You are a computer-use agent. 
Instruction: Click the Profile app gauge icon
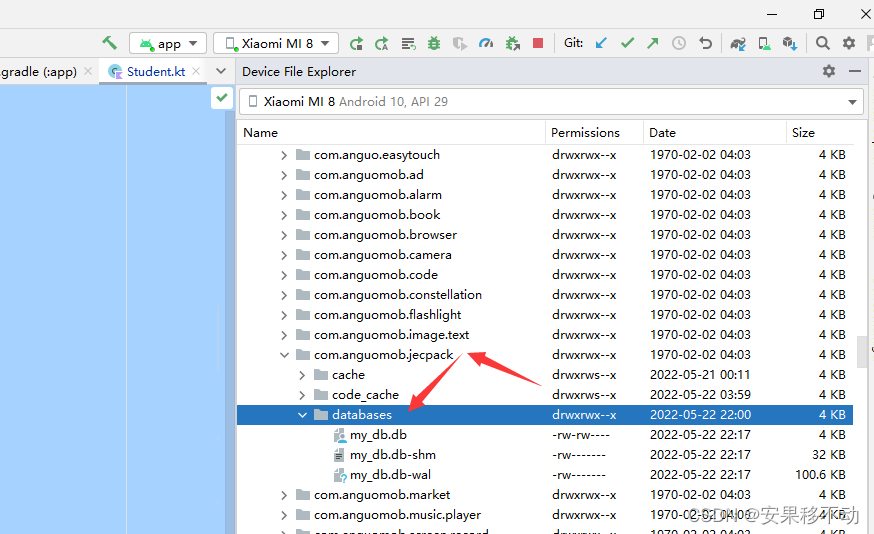tap(486, 43)
